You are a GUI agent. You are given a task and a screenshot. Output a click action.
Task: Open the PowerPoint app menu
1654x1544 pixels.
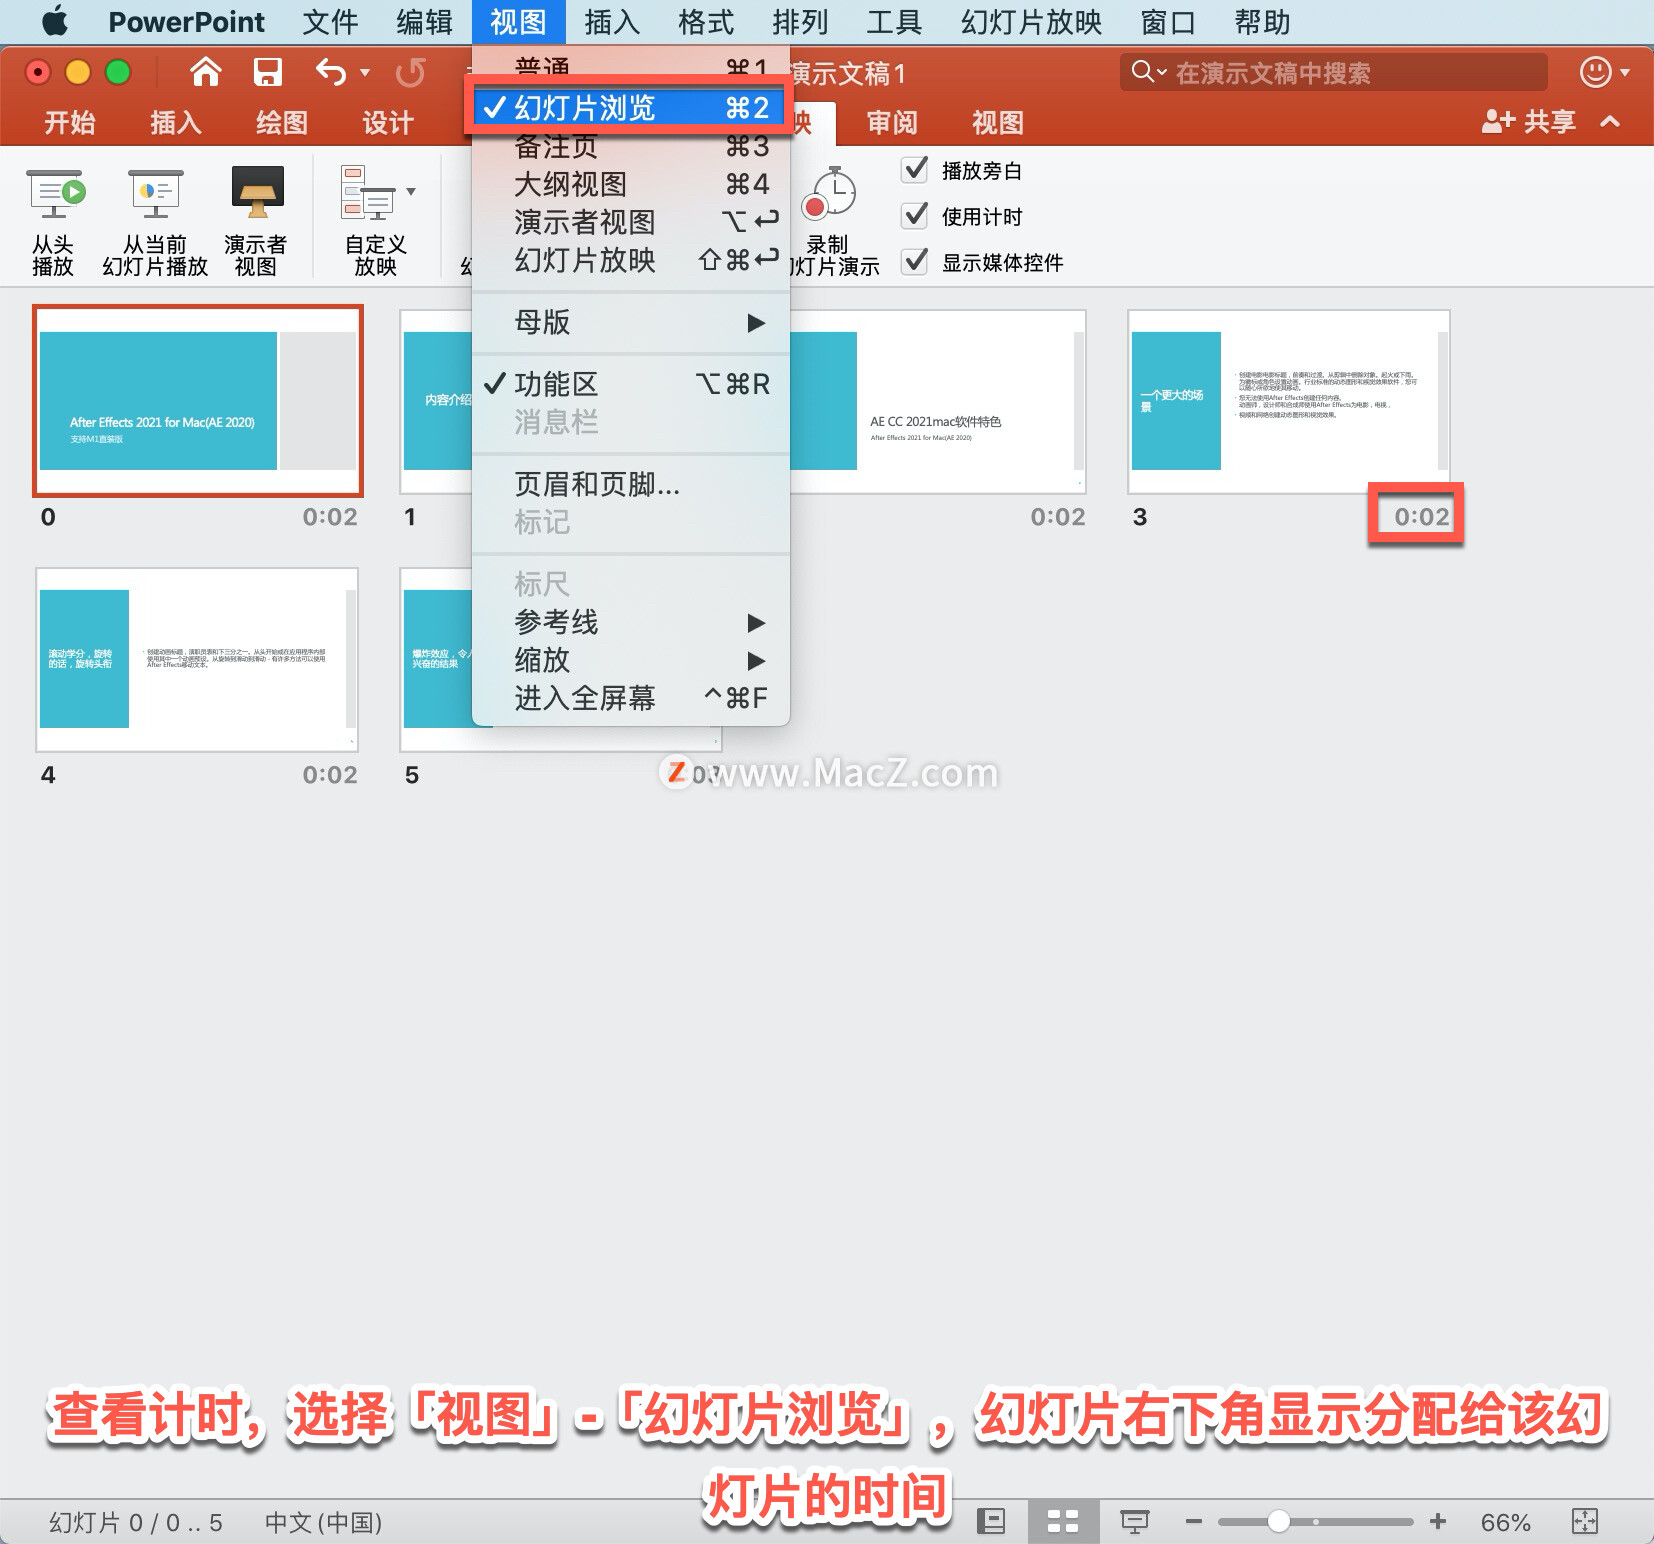point(186,22)
